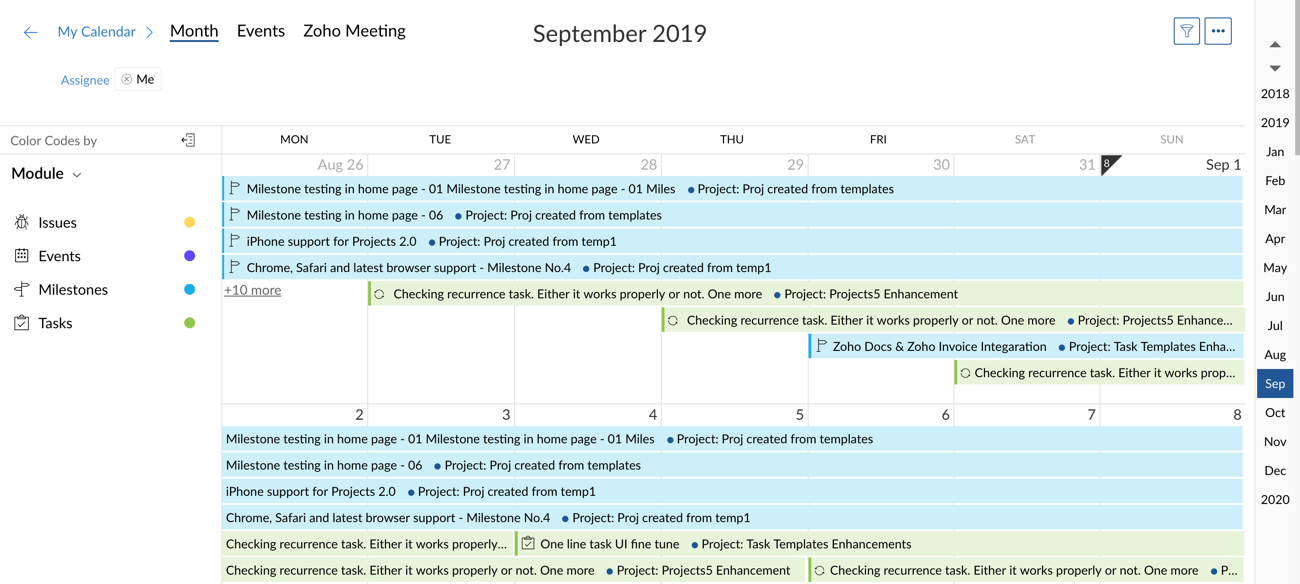Jump to Oct in month navigator
Screen dimensions: 1300x584
pyautogui.click(x=1275, y=413)
